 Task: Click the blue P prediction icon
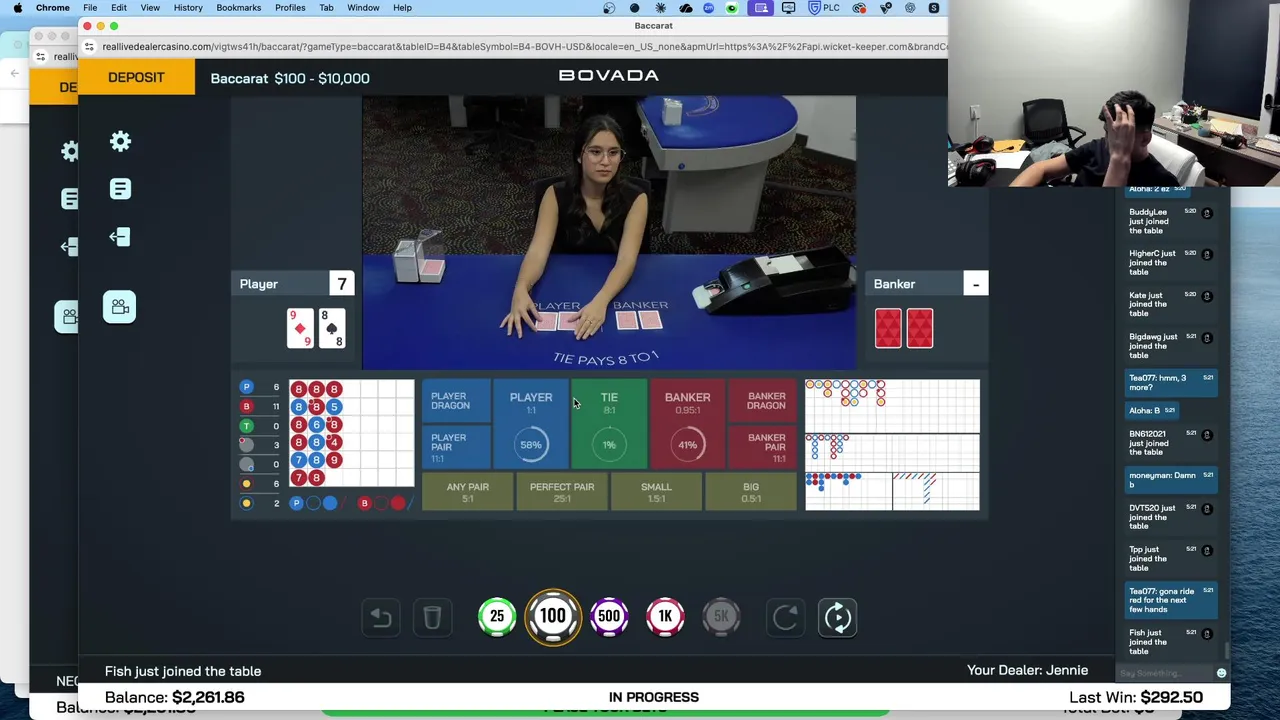[x=296, y=503]
